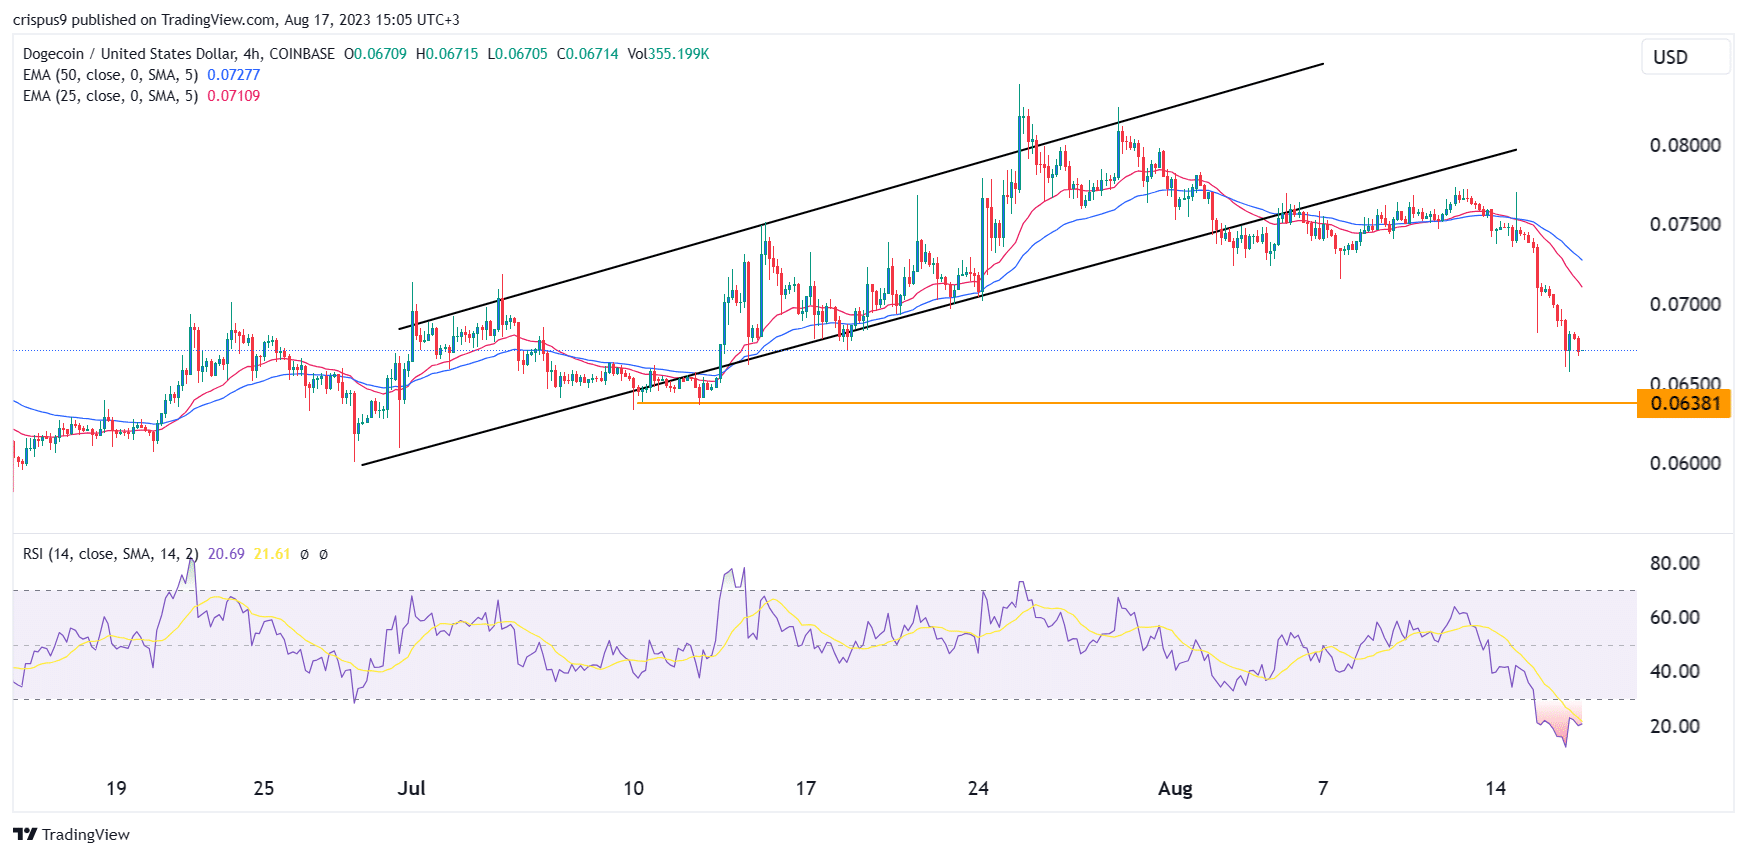1747x856 pixels.
Task: Click the 0.08000 price axis label
Action: click(x=1685, y=145)
